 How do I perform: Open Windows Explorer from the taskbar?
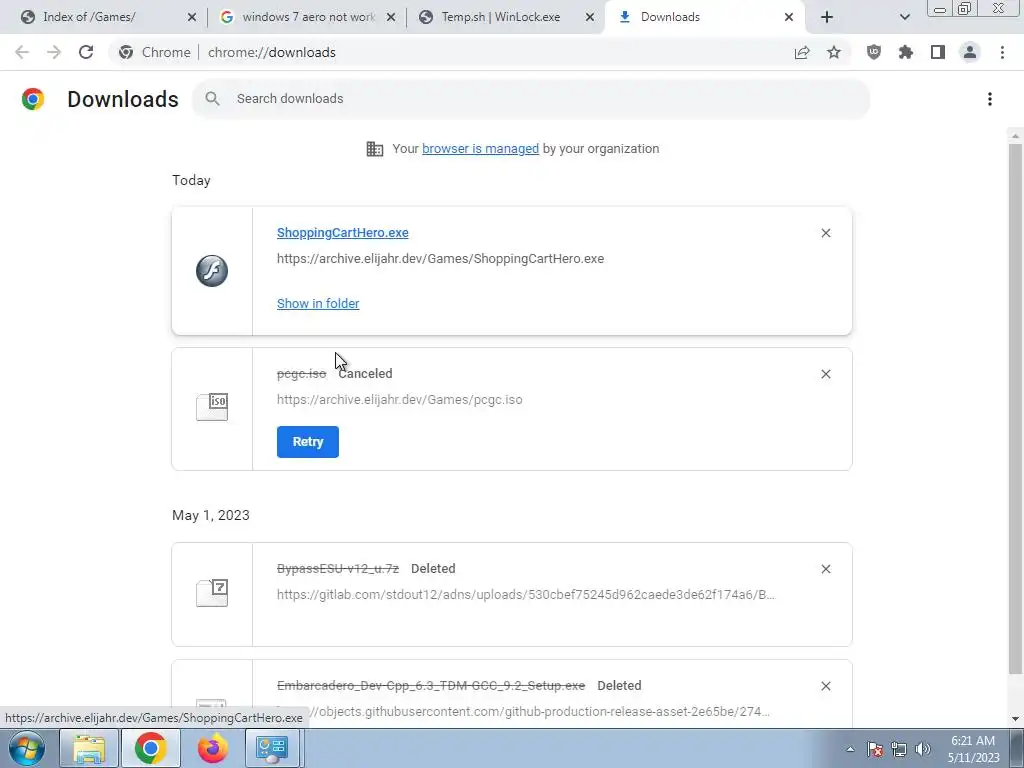pos(89,748)
